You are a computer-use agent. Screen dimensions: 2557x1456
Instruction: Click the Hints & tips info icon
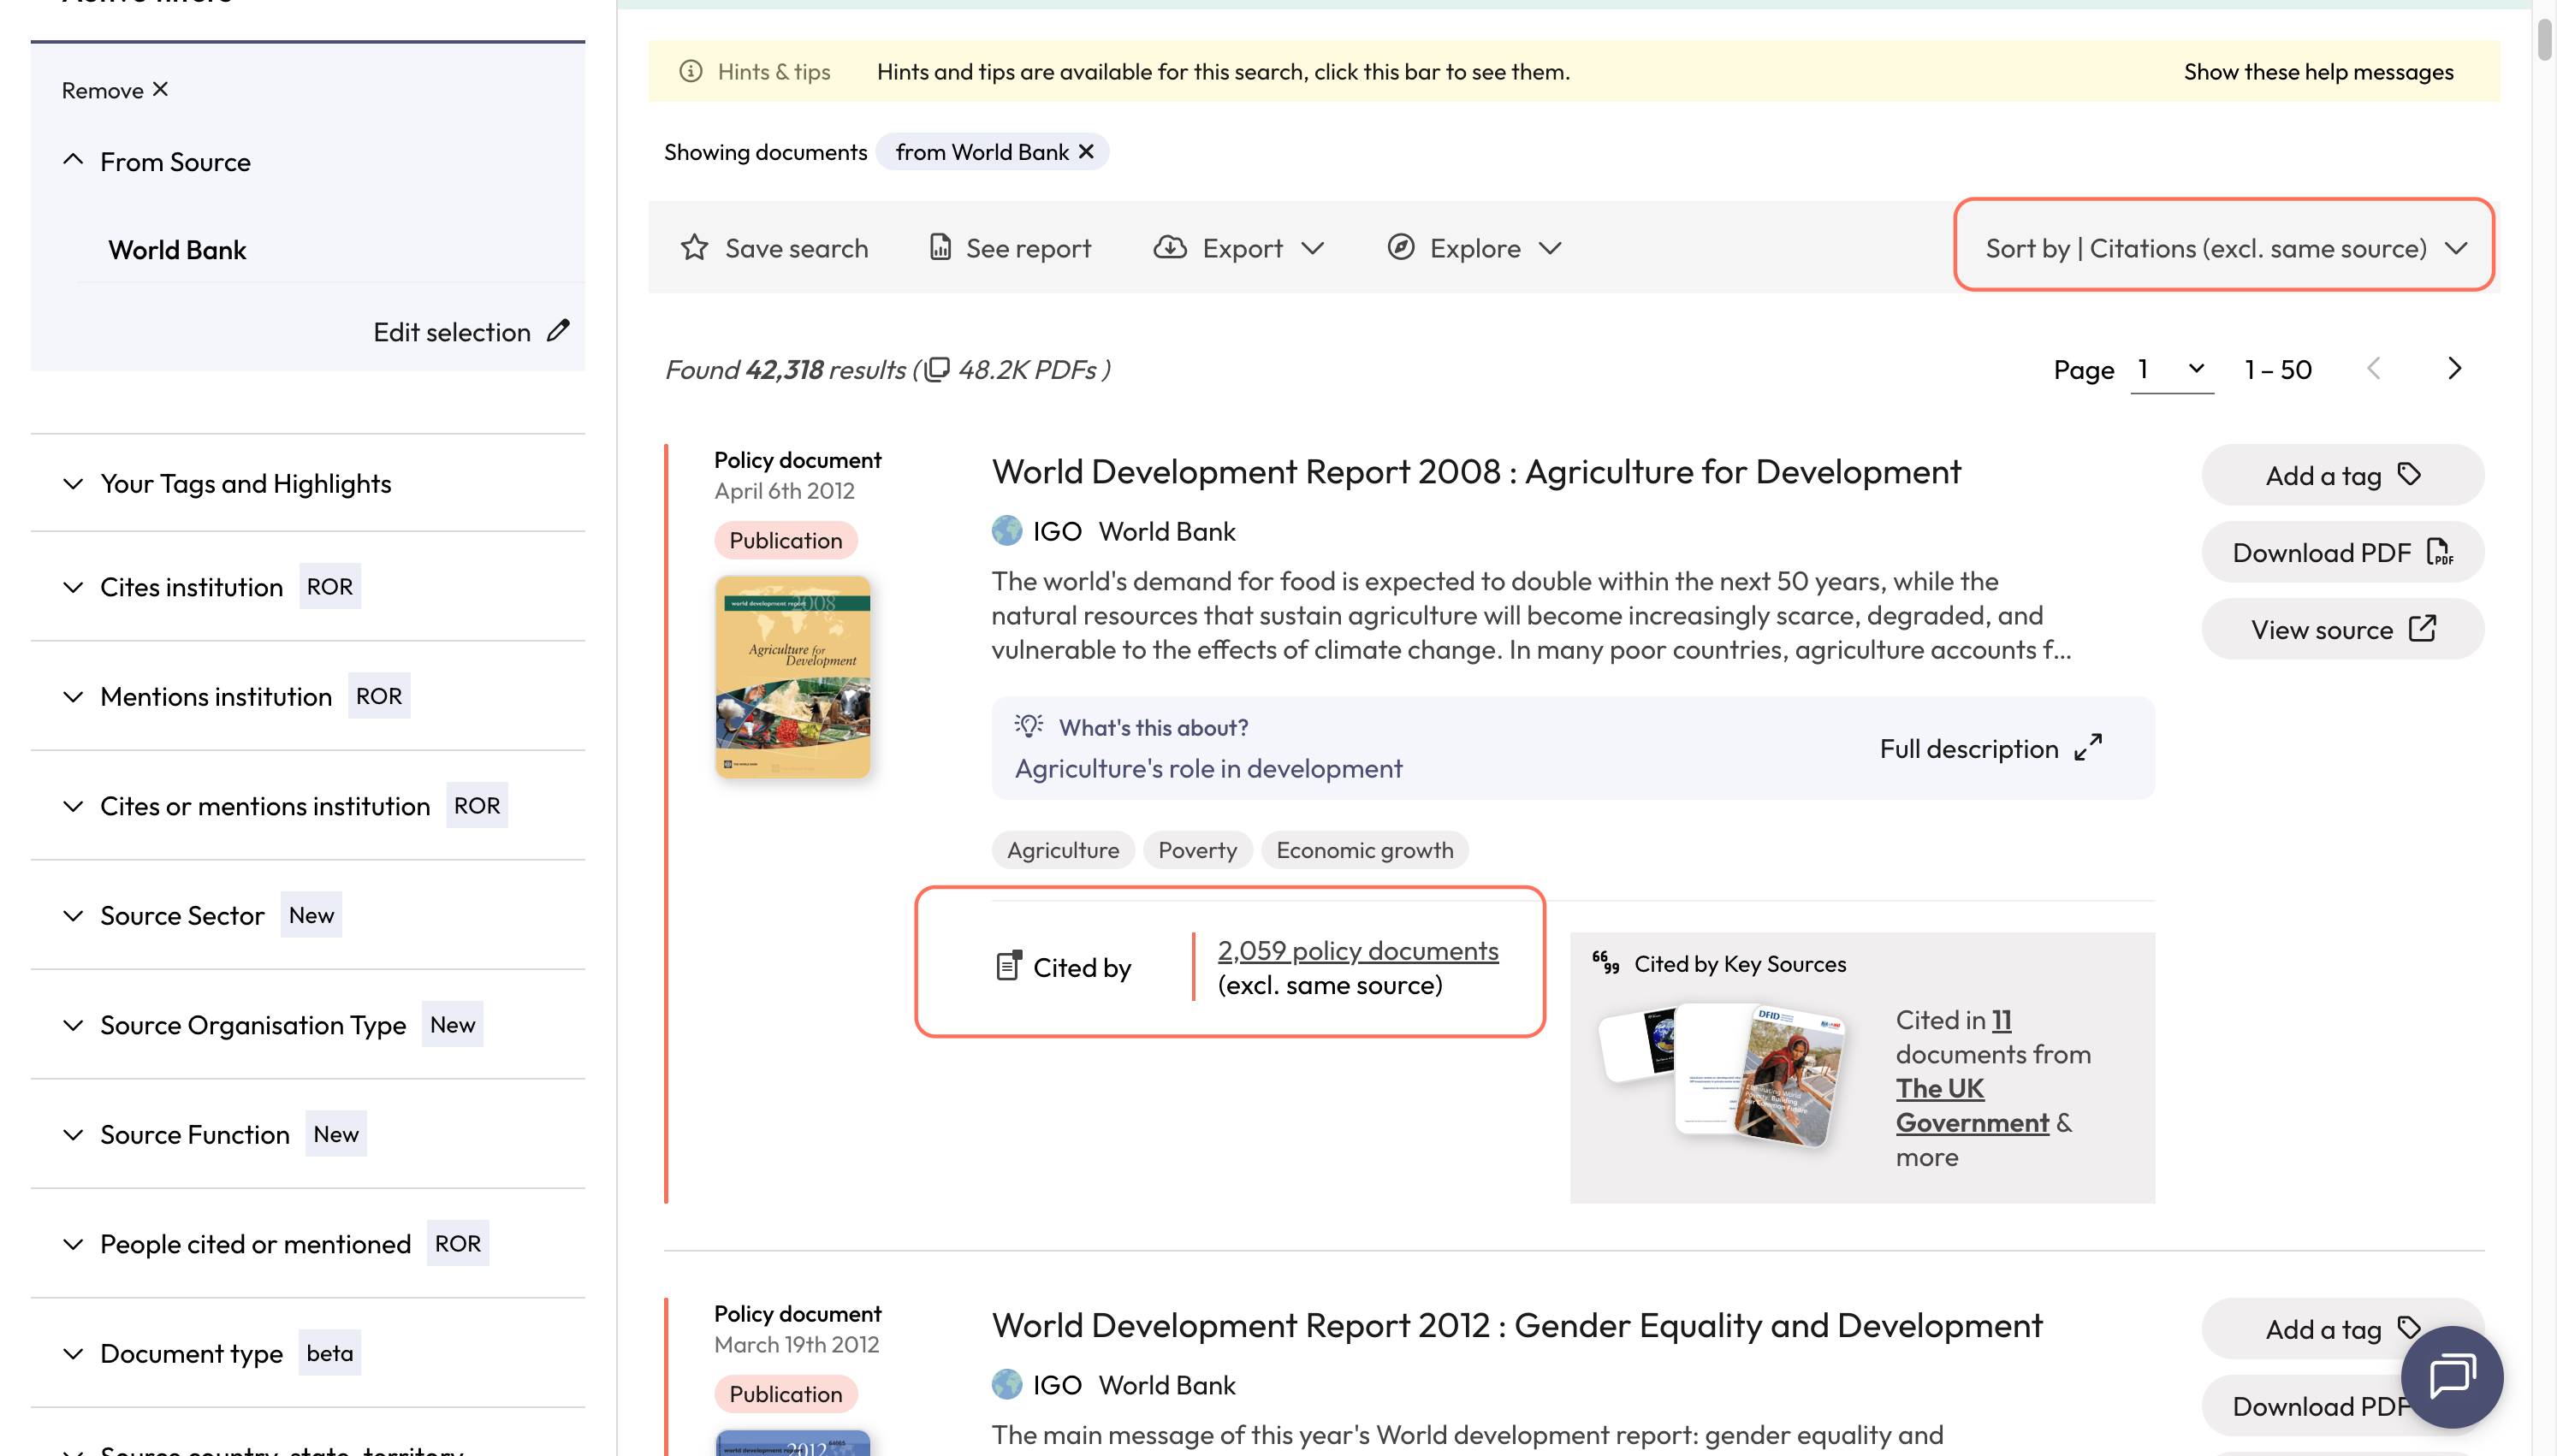click(691, 71)
